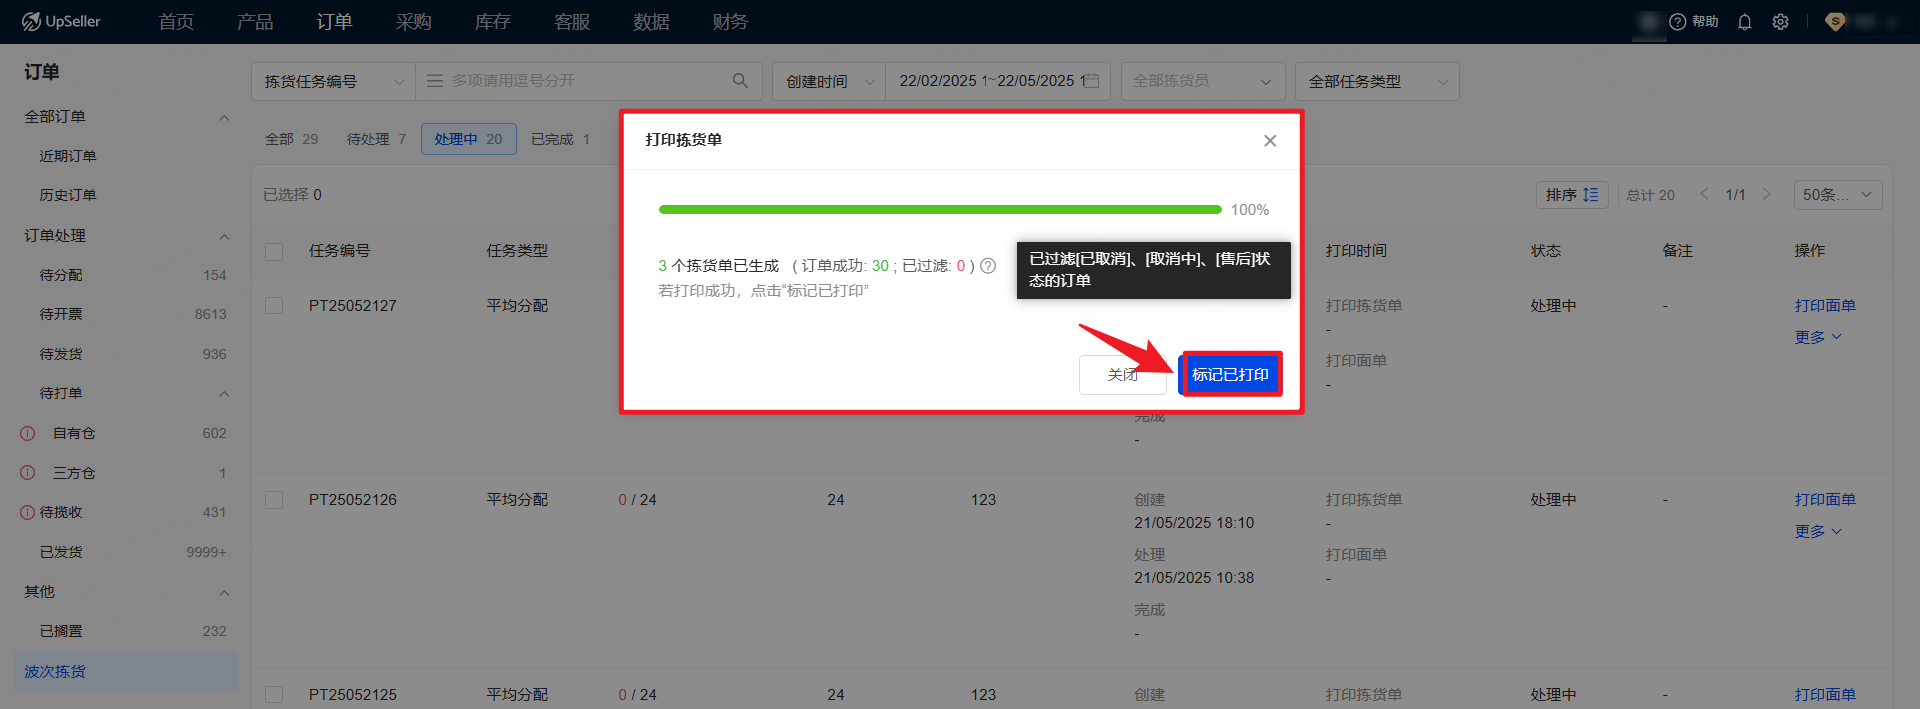
Task: Click the filtered orders info icon
Action: pyautogui.click(x=988, y=266)
